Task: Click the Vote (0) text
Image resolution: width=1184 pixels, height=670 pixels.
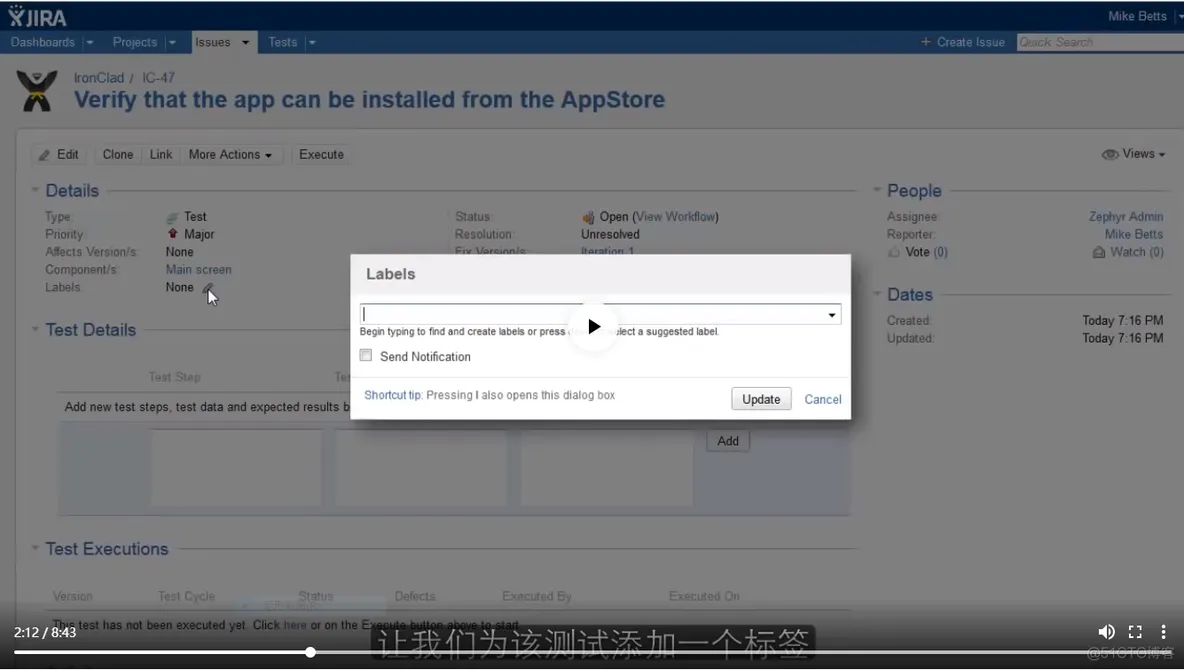Action: point(927,252)
